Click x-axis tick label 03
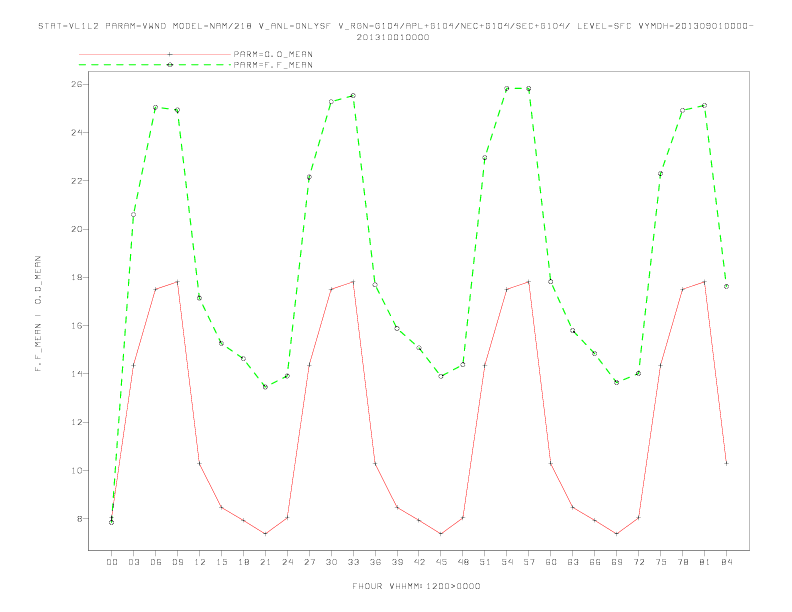This screenshot has height=612, width=792. (x=133, y=562)
